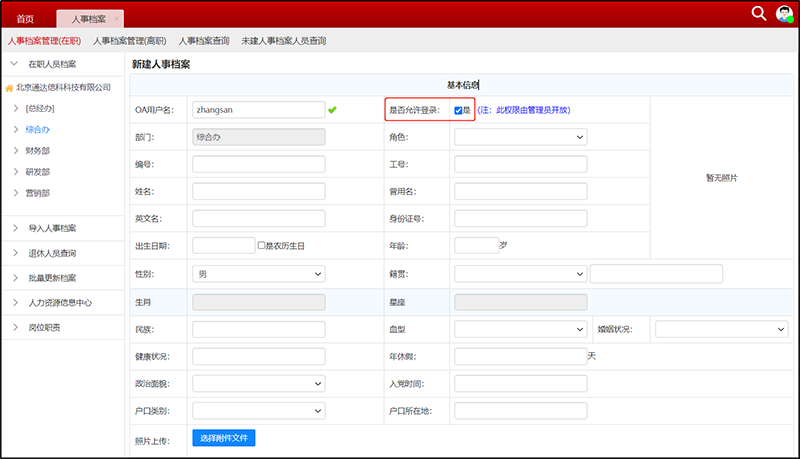Collapse the 在职人员档案 section

coord(14,64)
